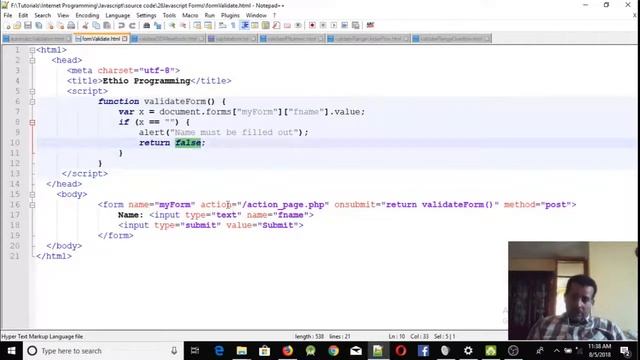Click the last toolbar icon after Save Macro
The image size is (640, 360).
[x=371, y=25]
